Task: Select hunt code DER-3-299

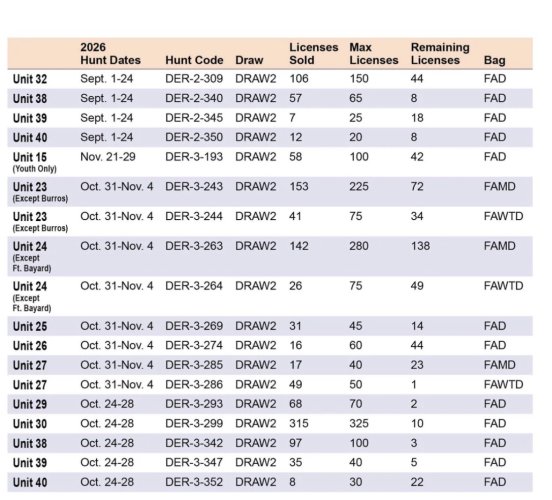Action: tap(194, 424)
